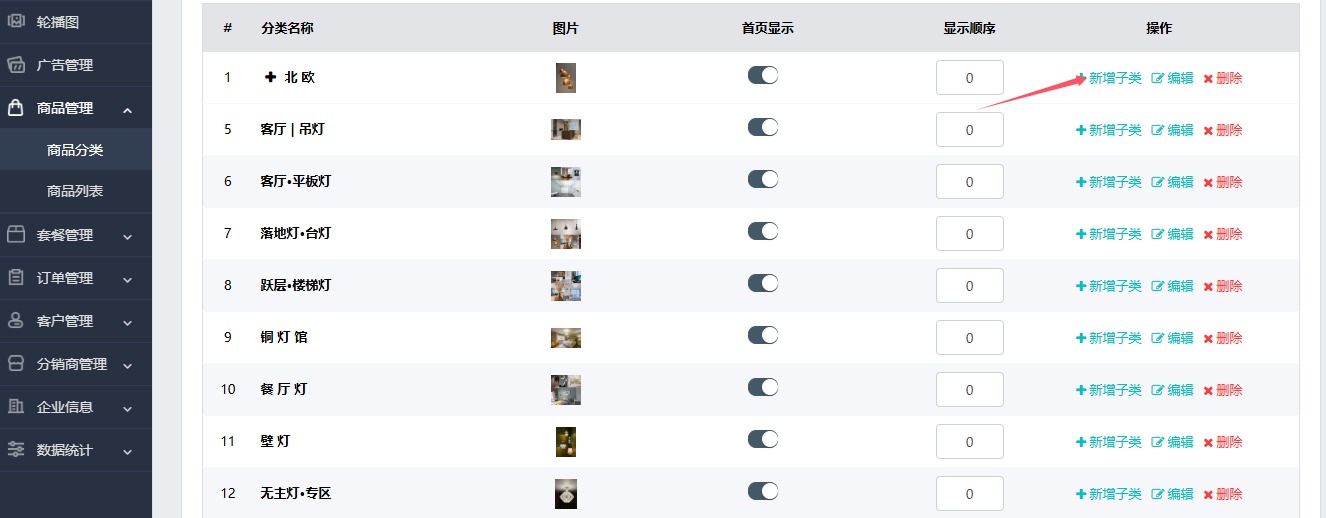This screenshot has width=1326, height=518.
Task: Delete the 餐厅灯 category
Action: [x=1223, y=390]
